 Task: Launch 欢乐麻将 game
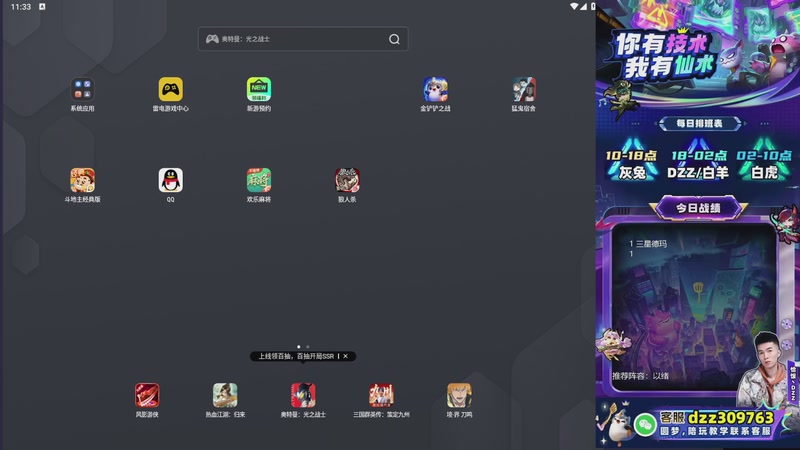pos(259,180)
